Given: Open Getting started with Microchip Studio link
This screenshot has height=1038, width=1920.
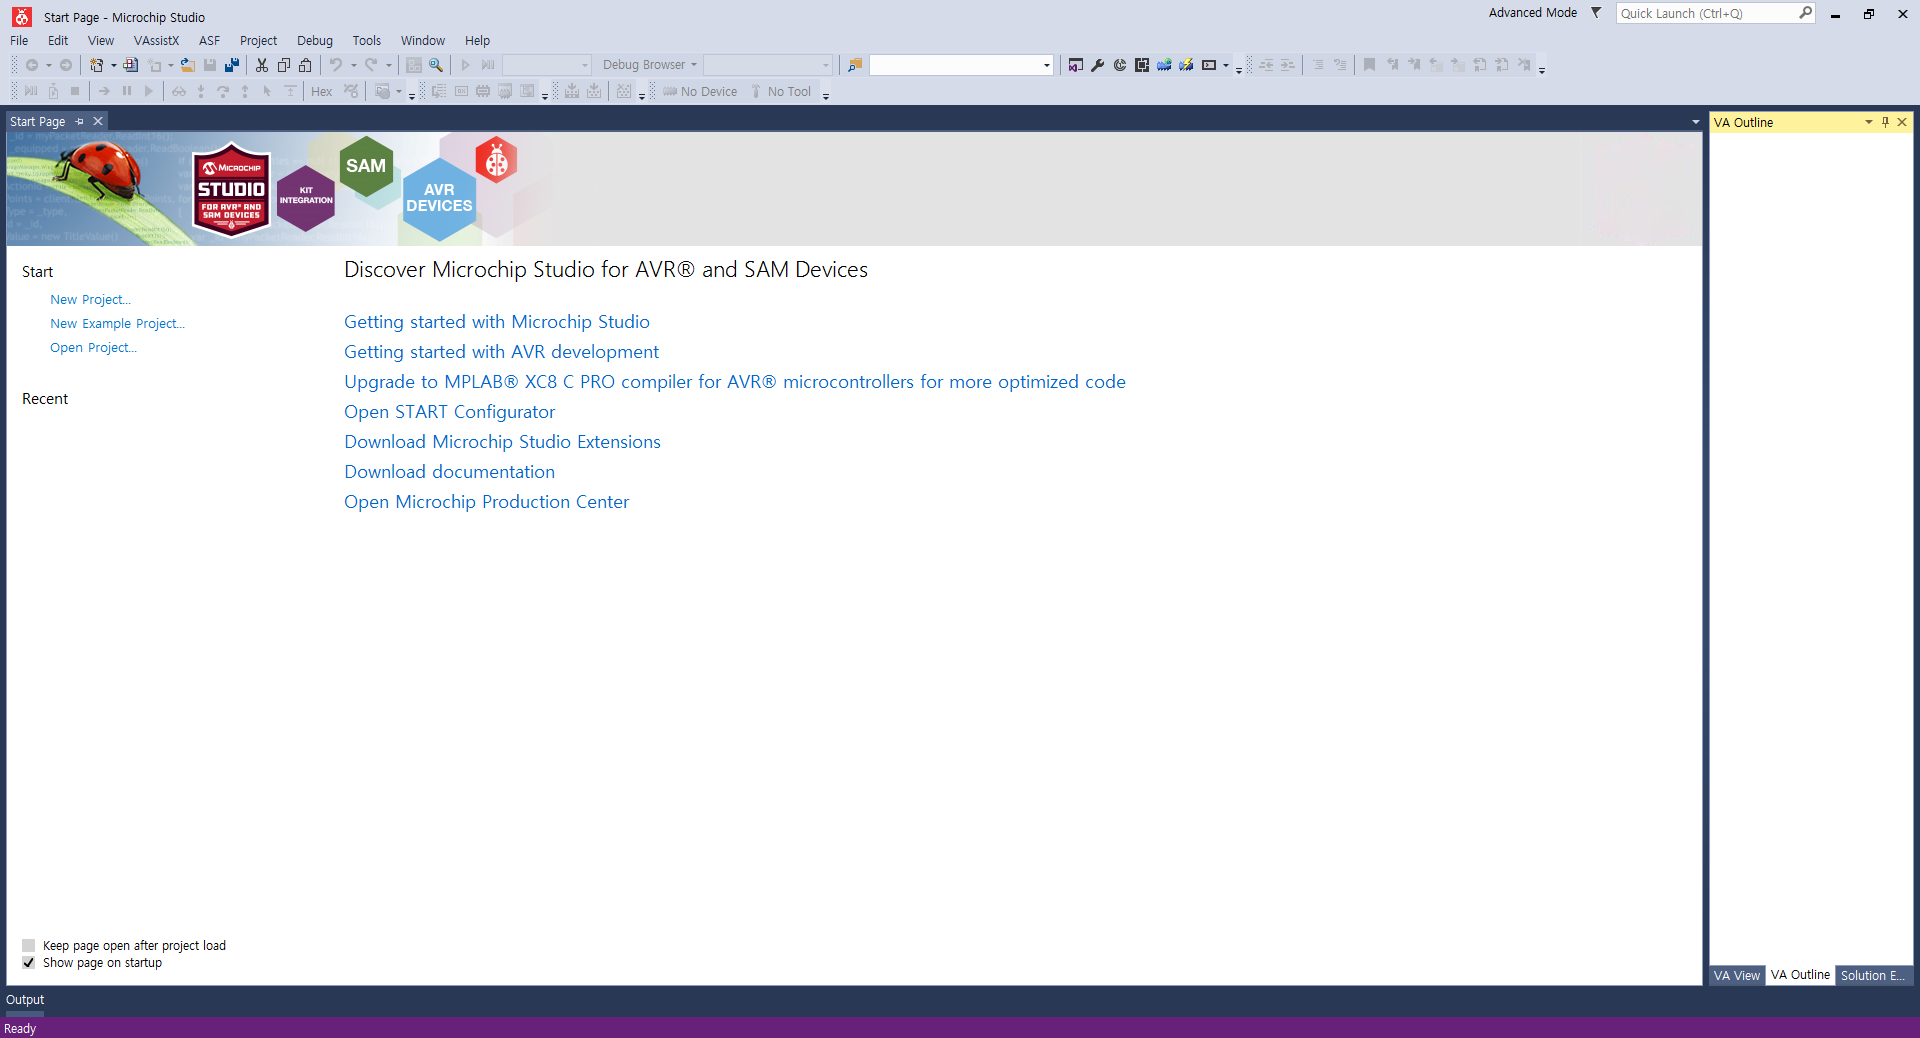Looking at the screenshot, I should pyautogui.click(x=497, y=322).
